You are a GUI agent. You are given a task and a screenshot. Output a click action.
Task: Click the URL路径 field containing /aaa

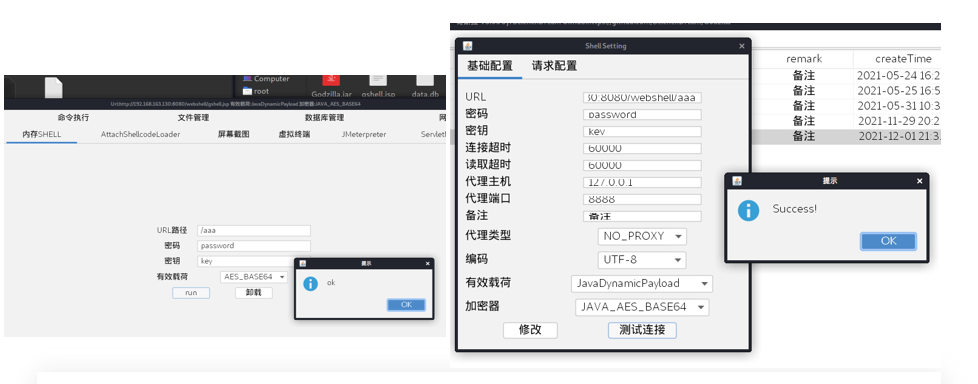254,231
